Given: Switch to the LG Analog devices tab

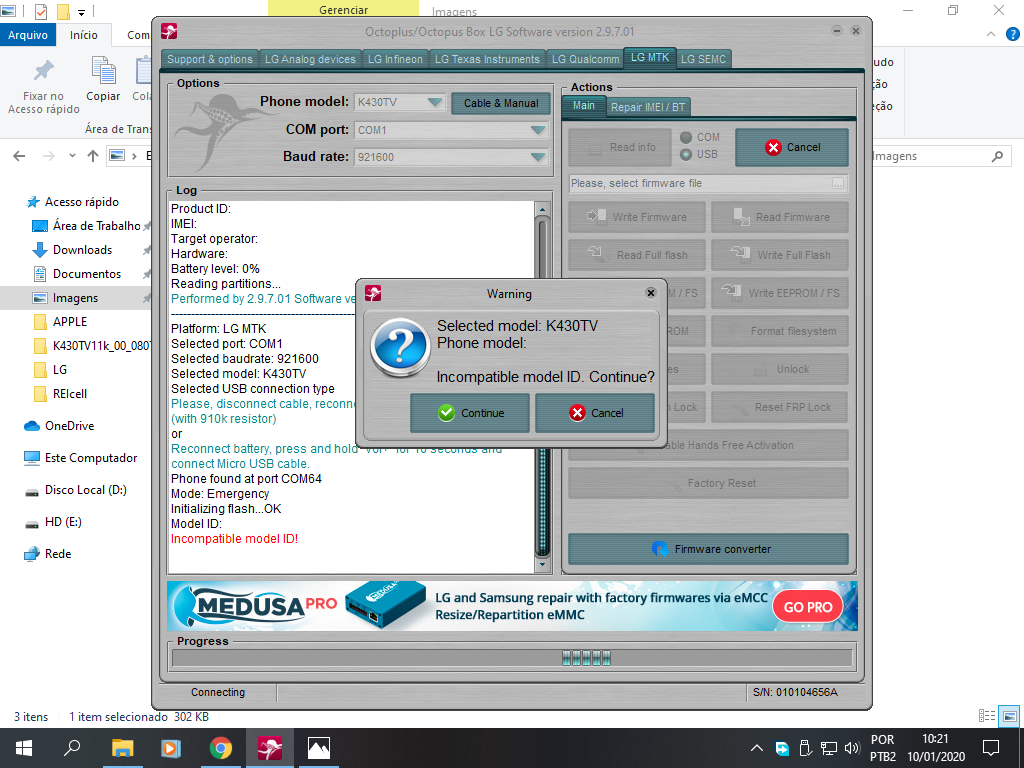Looking at the screenshot, I should [310, 59].
